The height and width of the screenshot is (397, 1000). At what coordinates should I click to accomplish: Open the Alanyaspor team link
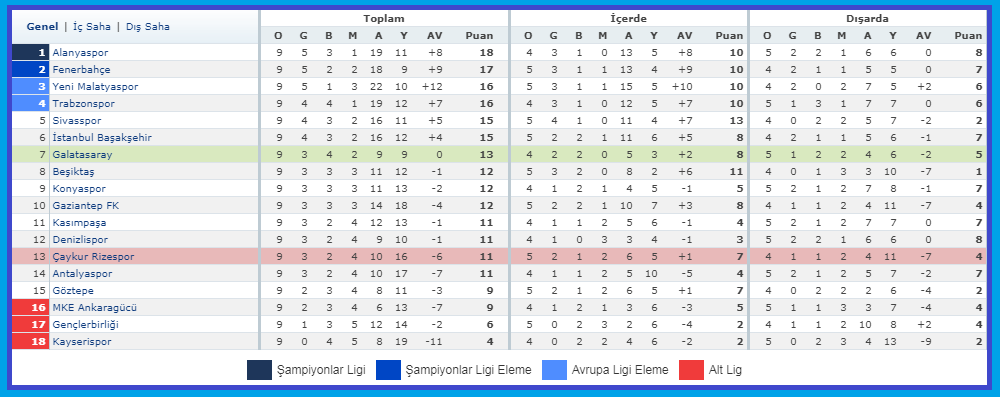click(80, 52)
